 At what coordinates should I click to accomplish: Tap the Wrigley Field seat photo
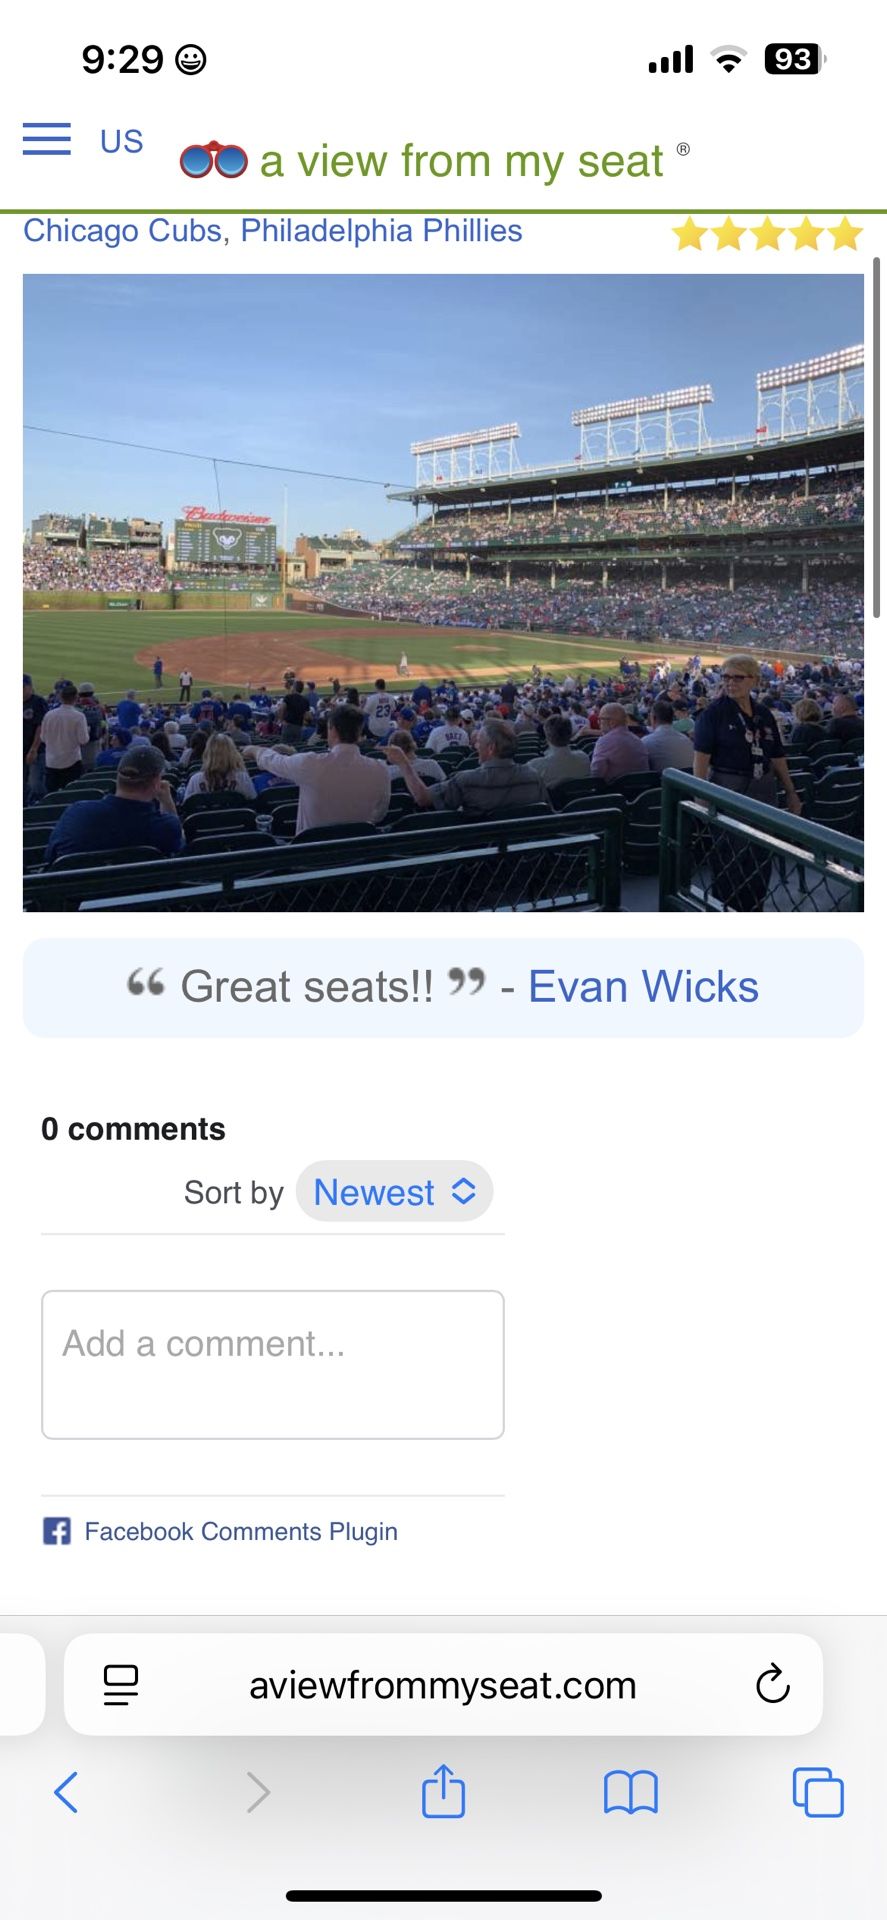(443, 592)
